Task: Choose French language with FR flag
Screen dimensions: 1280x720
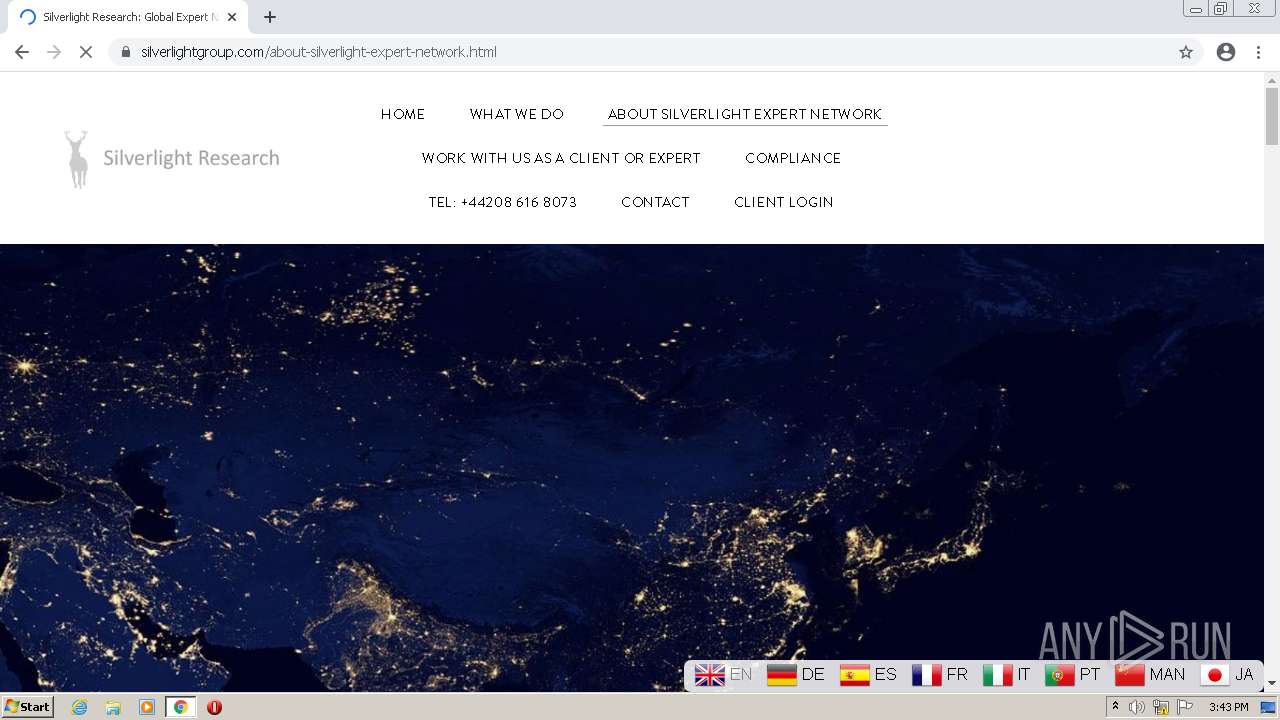Action: pyautogui.click(x=940, y=675)
